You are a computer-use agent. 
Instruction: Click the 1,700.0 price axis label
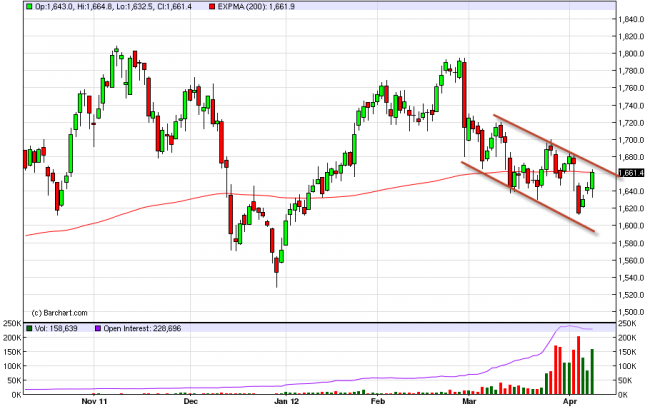(x=632, y=140)
